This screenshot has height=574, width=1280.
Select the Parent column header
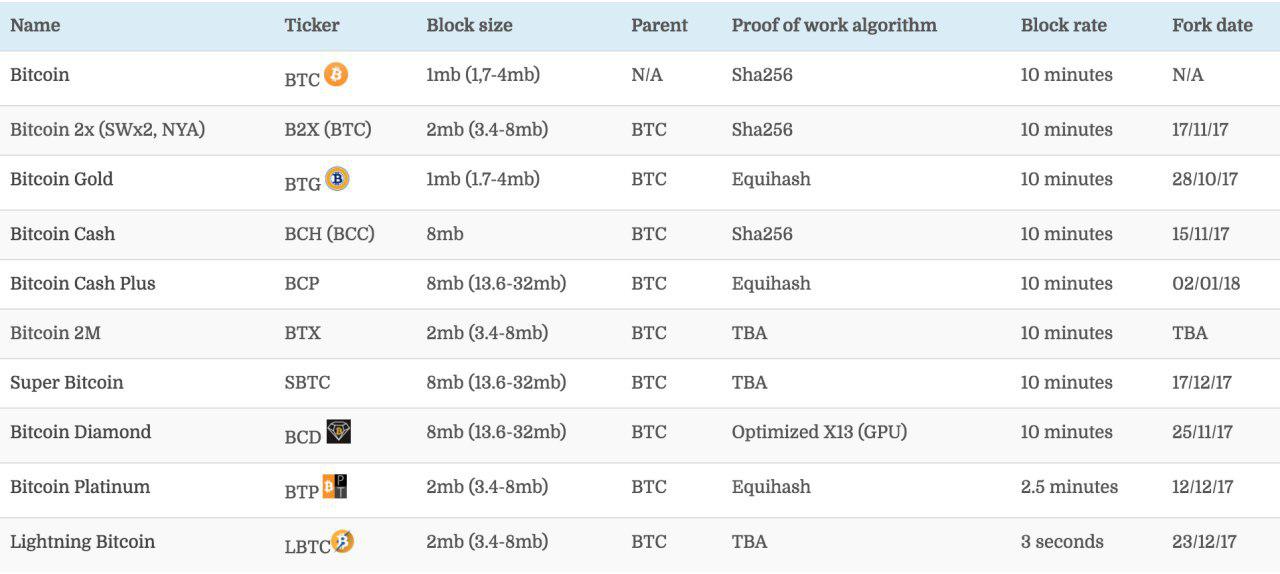[x=659, y=26]
